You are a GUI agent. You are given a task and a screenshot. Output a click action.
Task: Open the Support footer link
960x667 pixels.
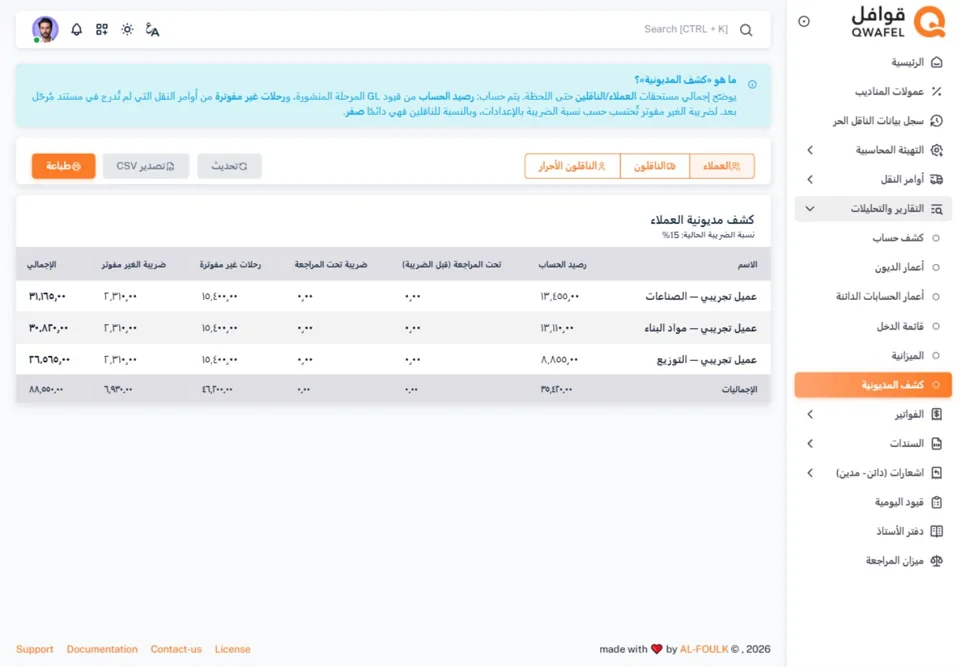(x=35, y=649)
